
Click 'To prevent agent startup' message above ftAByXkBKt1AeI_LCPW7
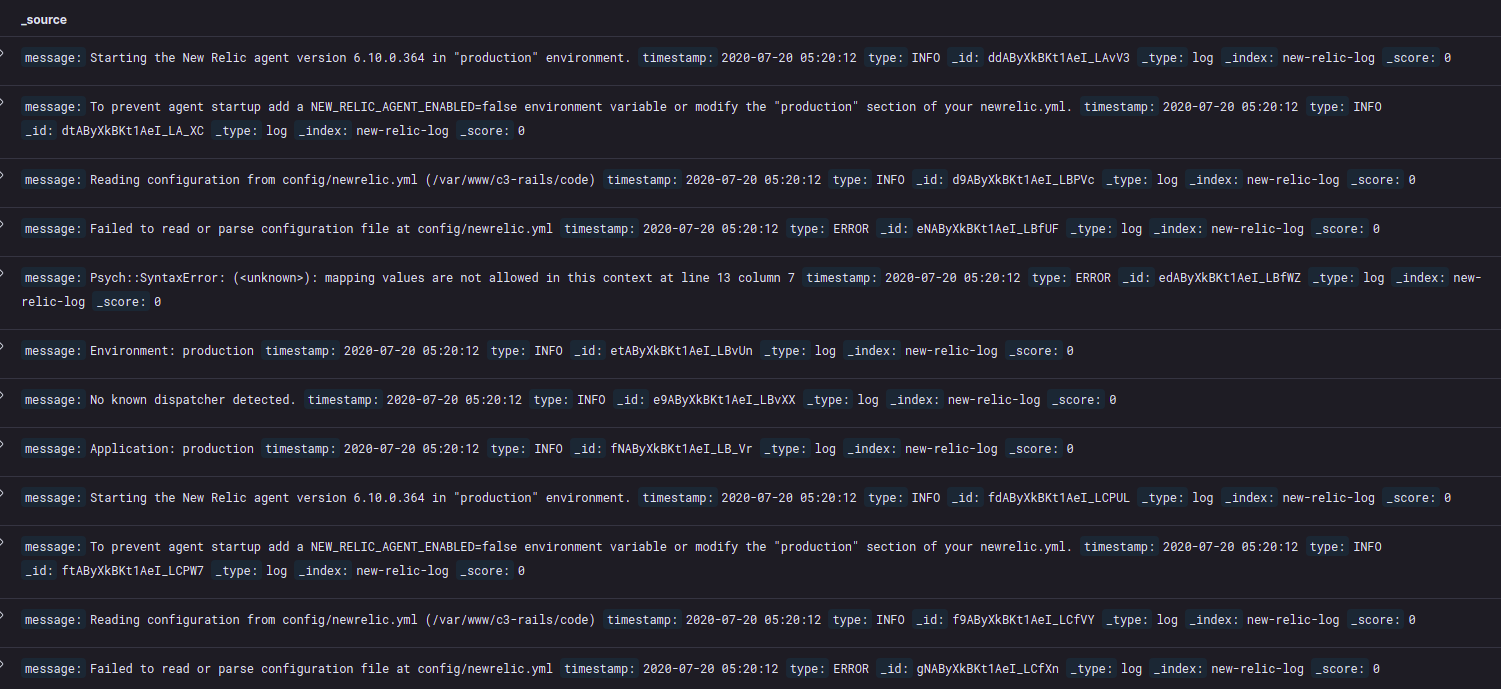[x=581, y=547]
